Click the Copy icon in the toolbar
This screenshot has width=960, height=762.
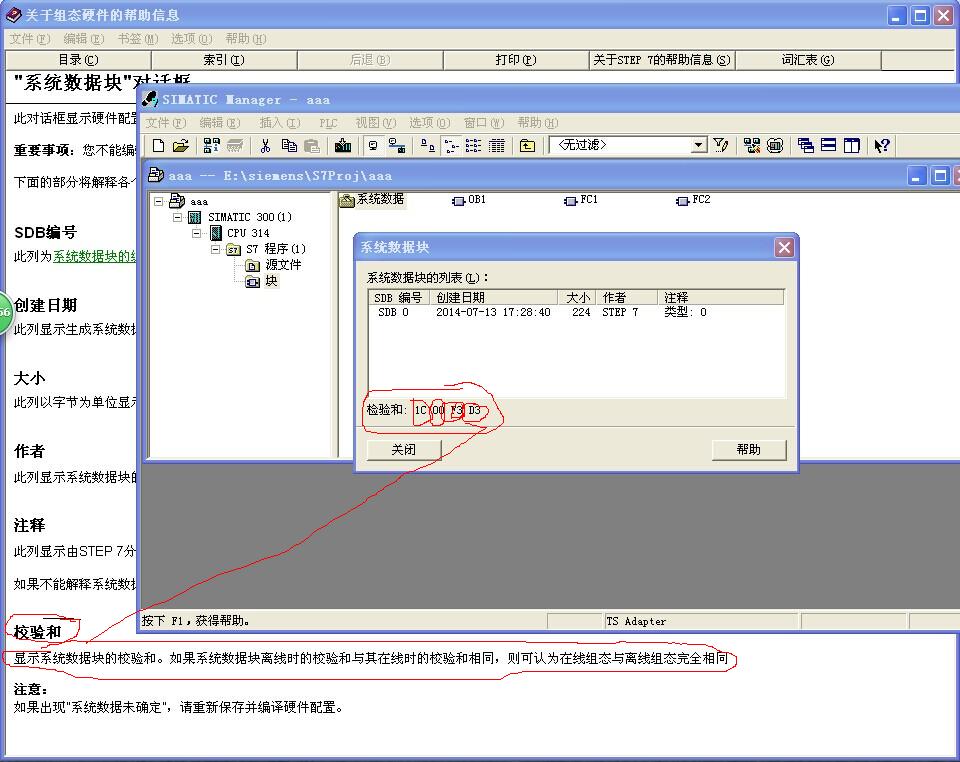[x=289, y=146]
